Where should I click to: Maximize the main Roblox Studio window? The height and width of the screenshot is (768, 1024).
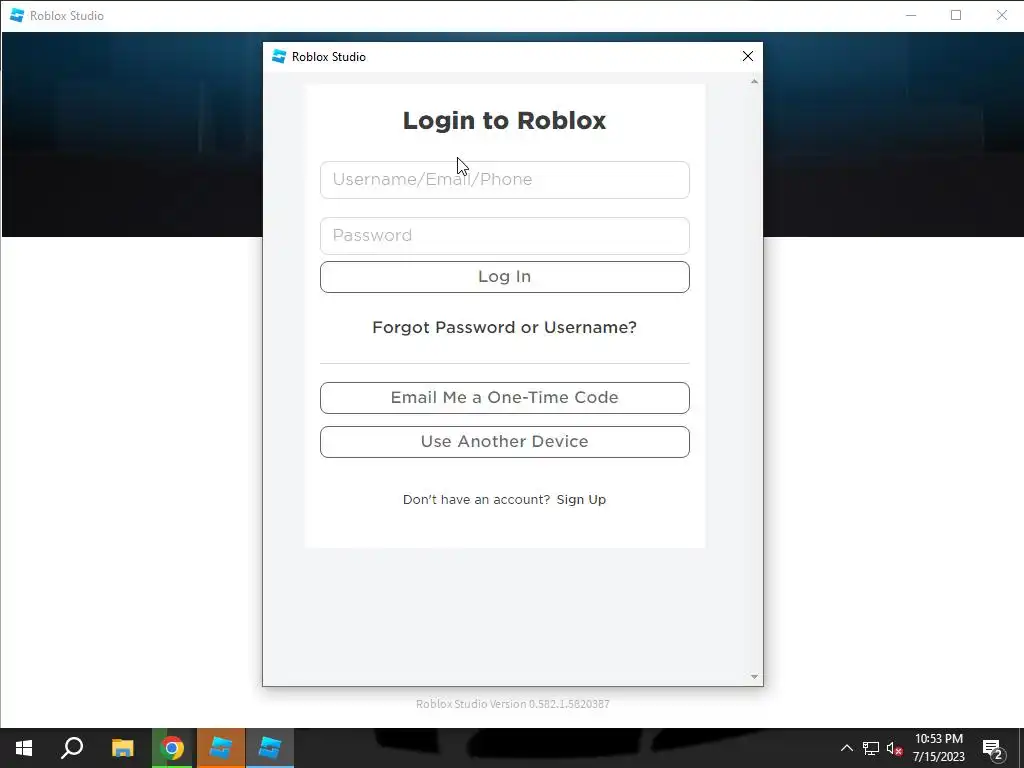(956, 15)
